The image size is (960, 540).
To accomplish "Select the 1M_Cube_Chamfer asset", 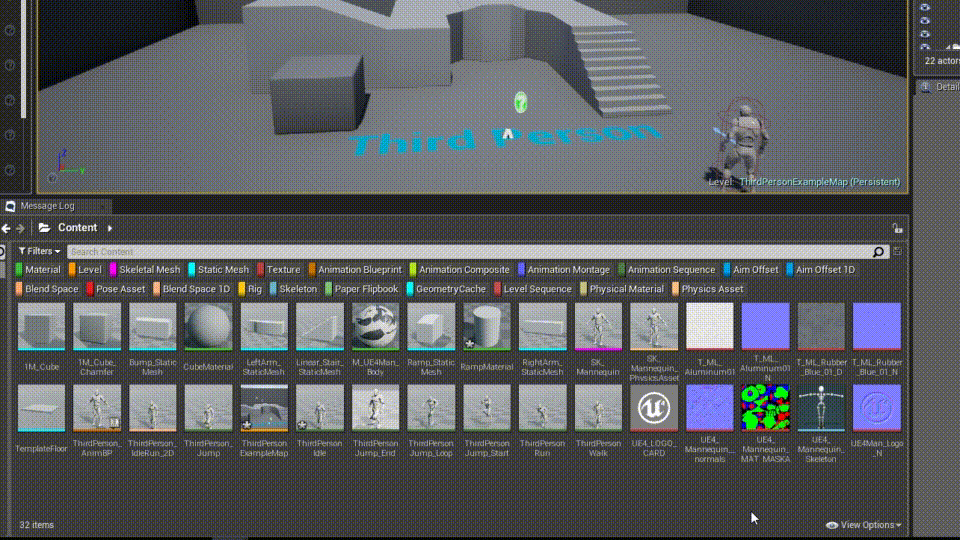I will (97, 339).
